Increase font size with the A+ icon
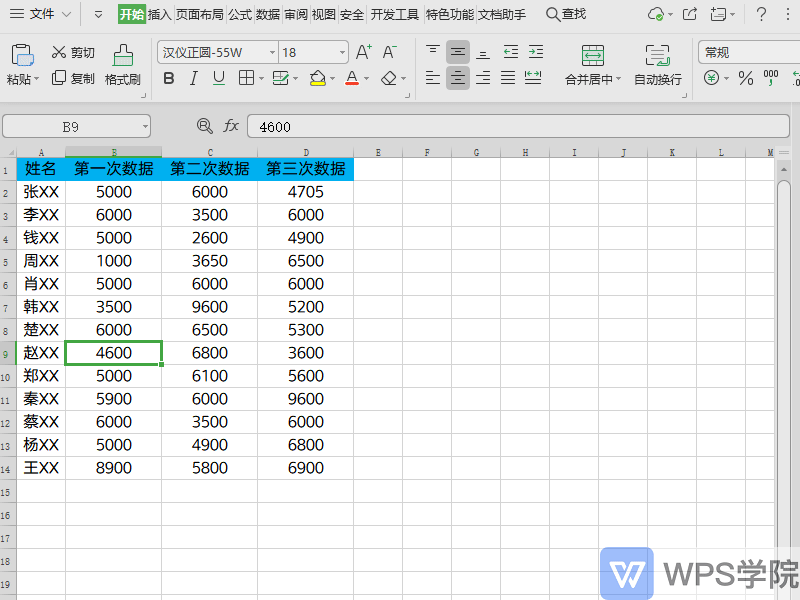The image size is (800, 600). pyautogui.click(x=364, y=52)
